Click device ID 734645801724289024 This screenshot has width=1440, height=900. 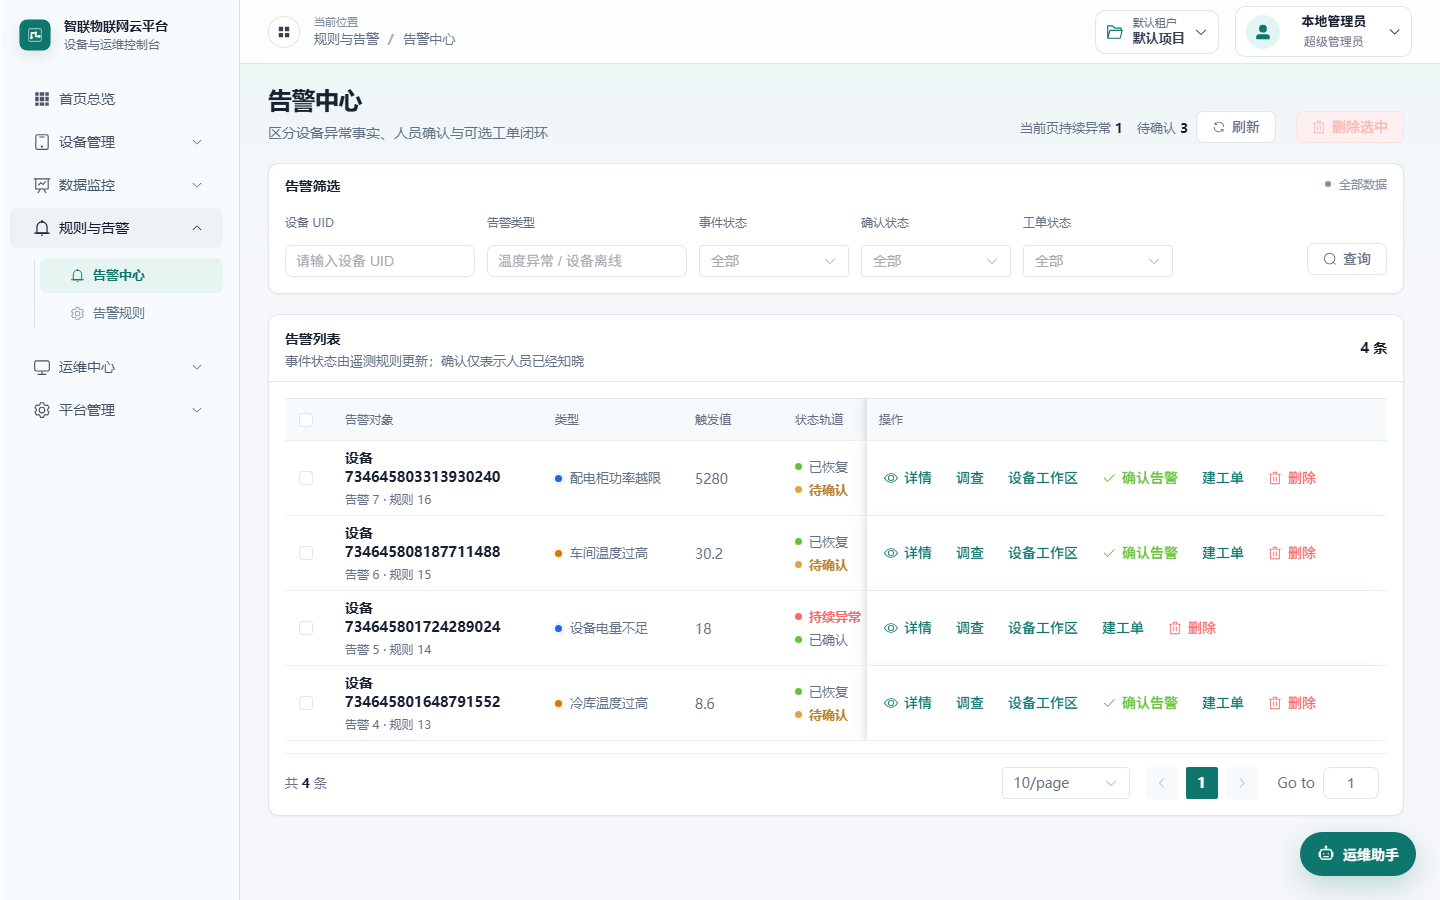point(423,627)
